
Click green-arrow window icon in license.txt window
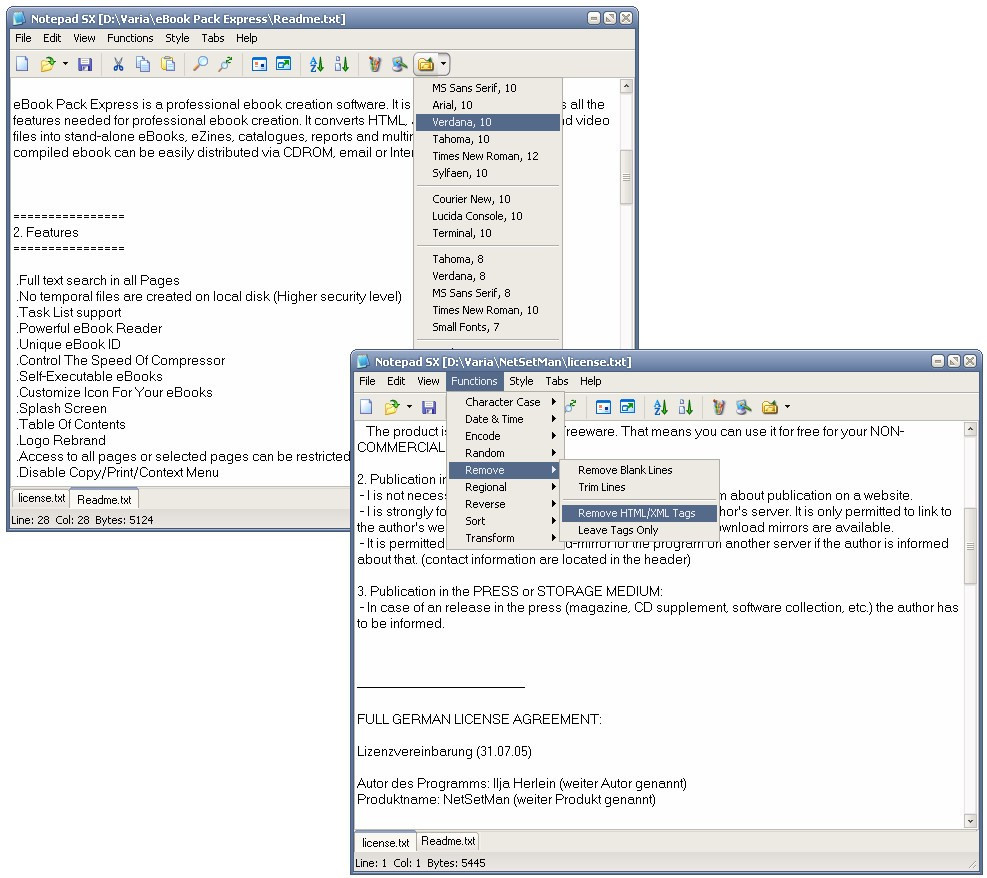(x=628, y=407)
